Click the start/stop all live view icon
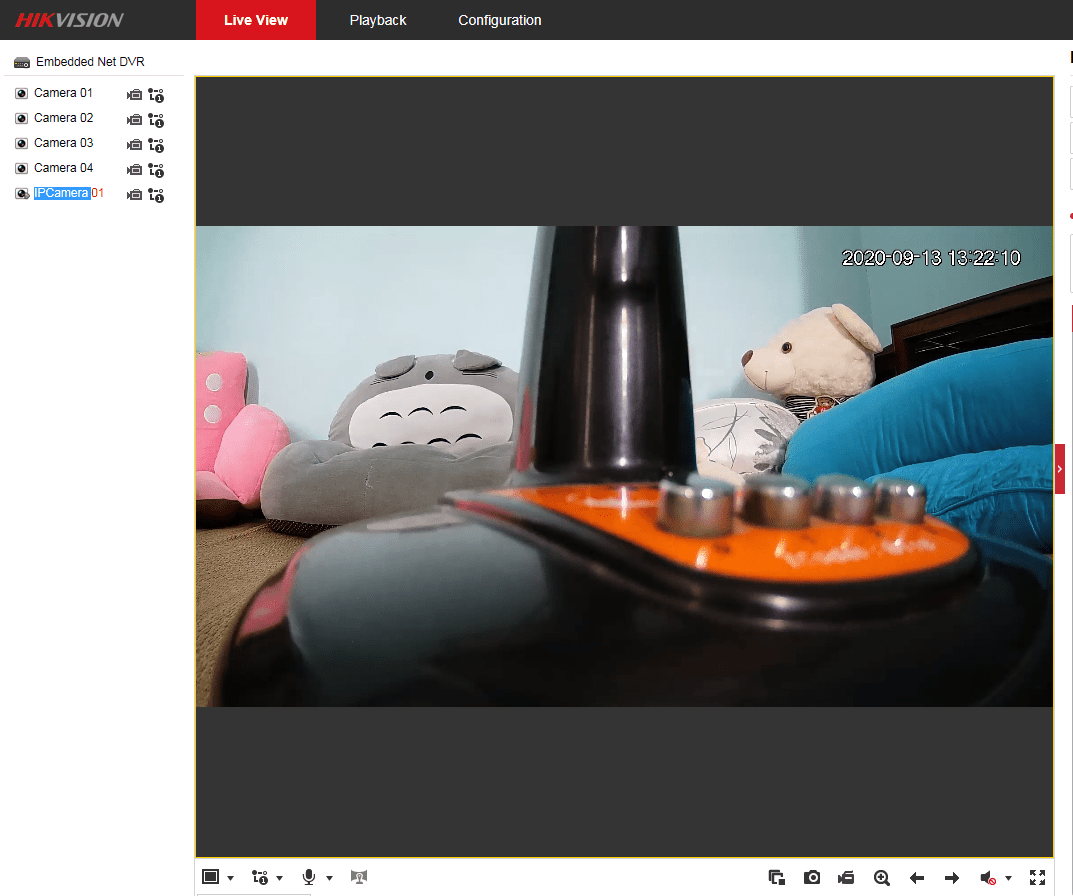The image size is (1073, 896). [777, 877]
